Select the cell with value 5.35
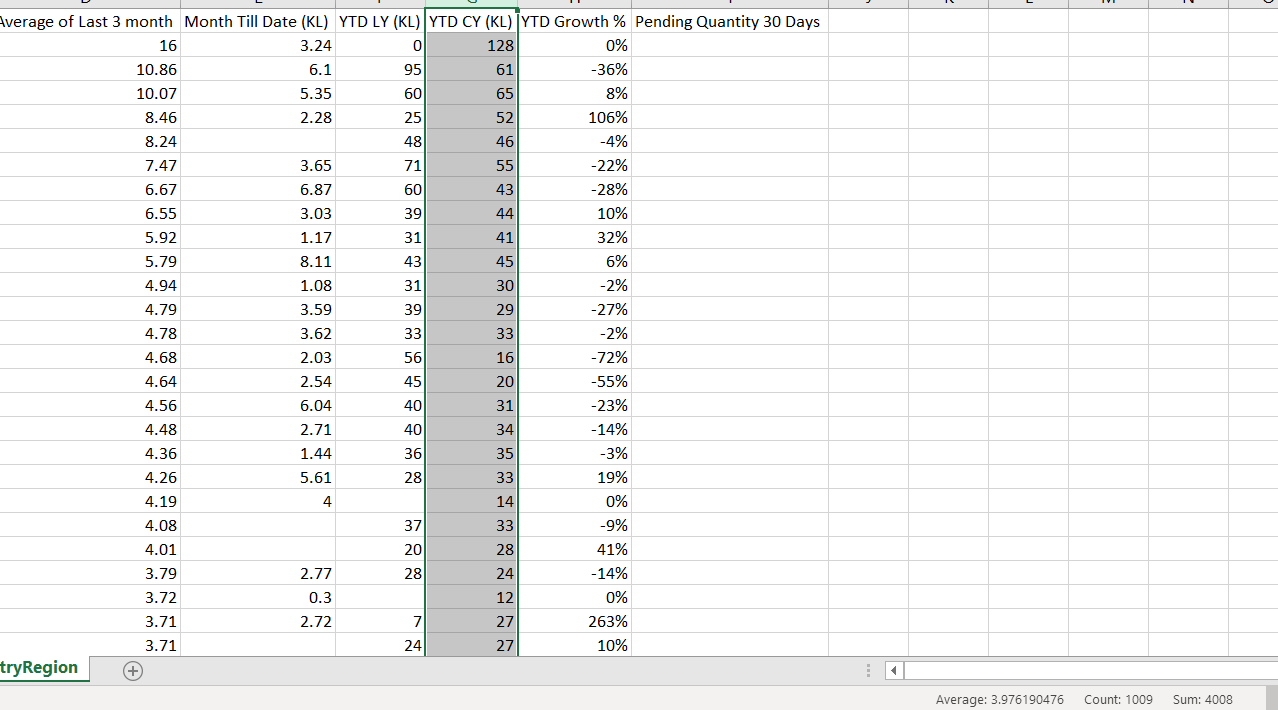This screenshot has width=1278, height=710. pos(258,93)
